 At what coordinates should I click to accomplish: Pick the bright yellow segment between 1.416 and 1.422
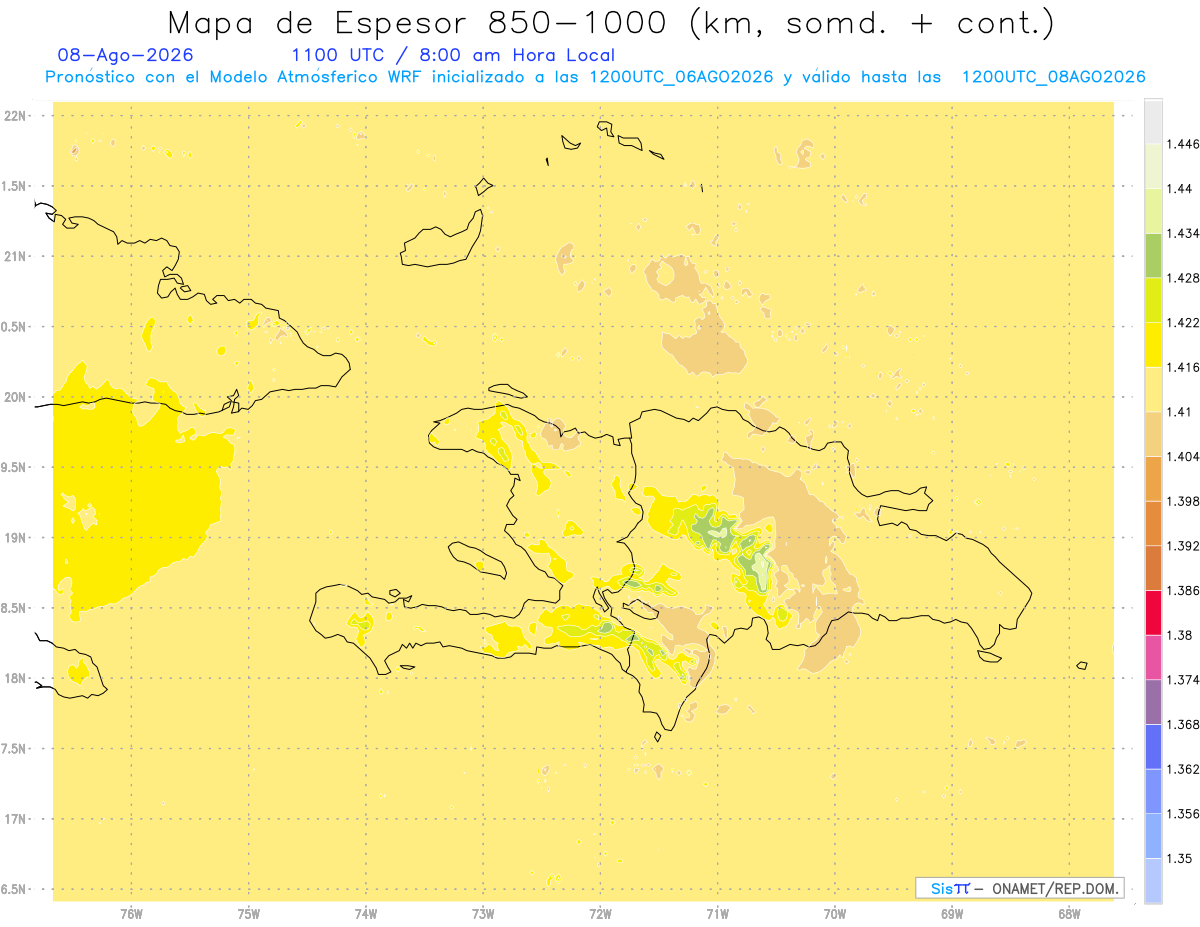pos(1153,345)
